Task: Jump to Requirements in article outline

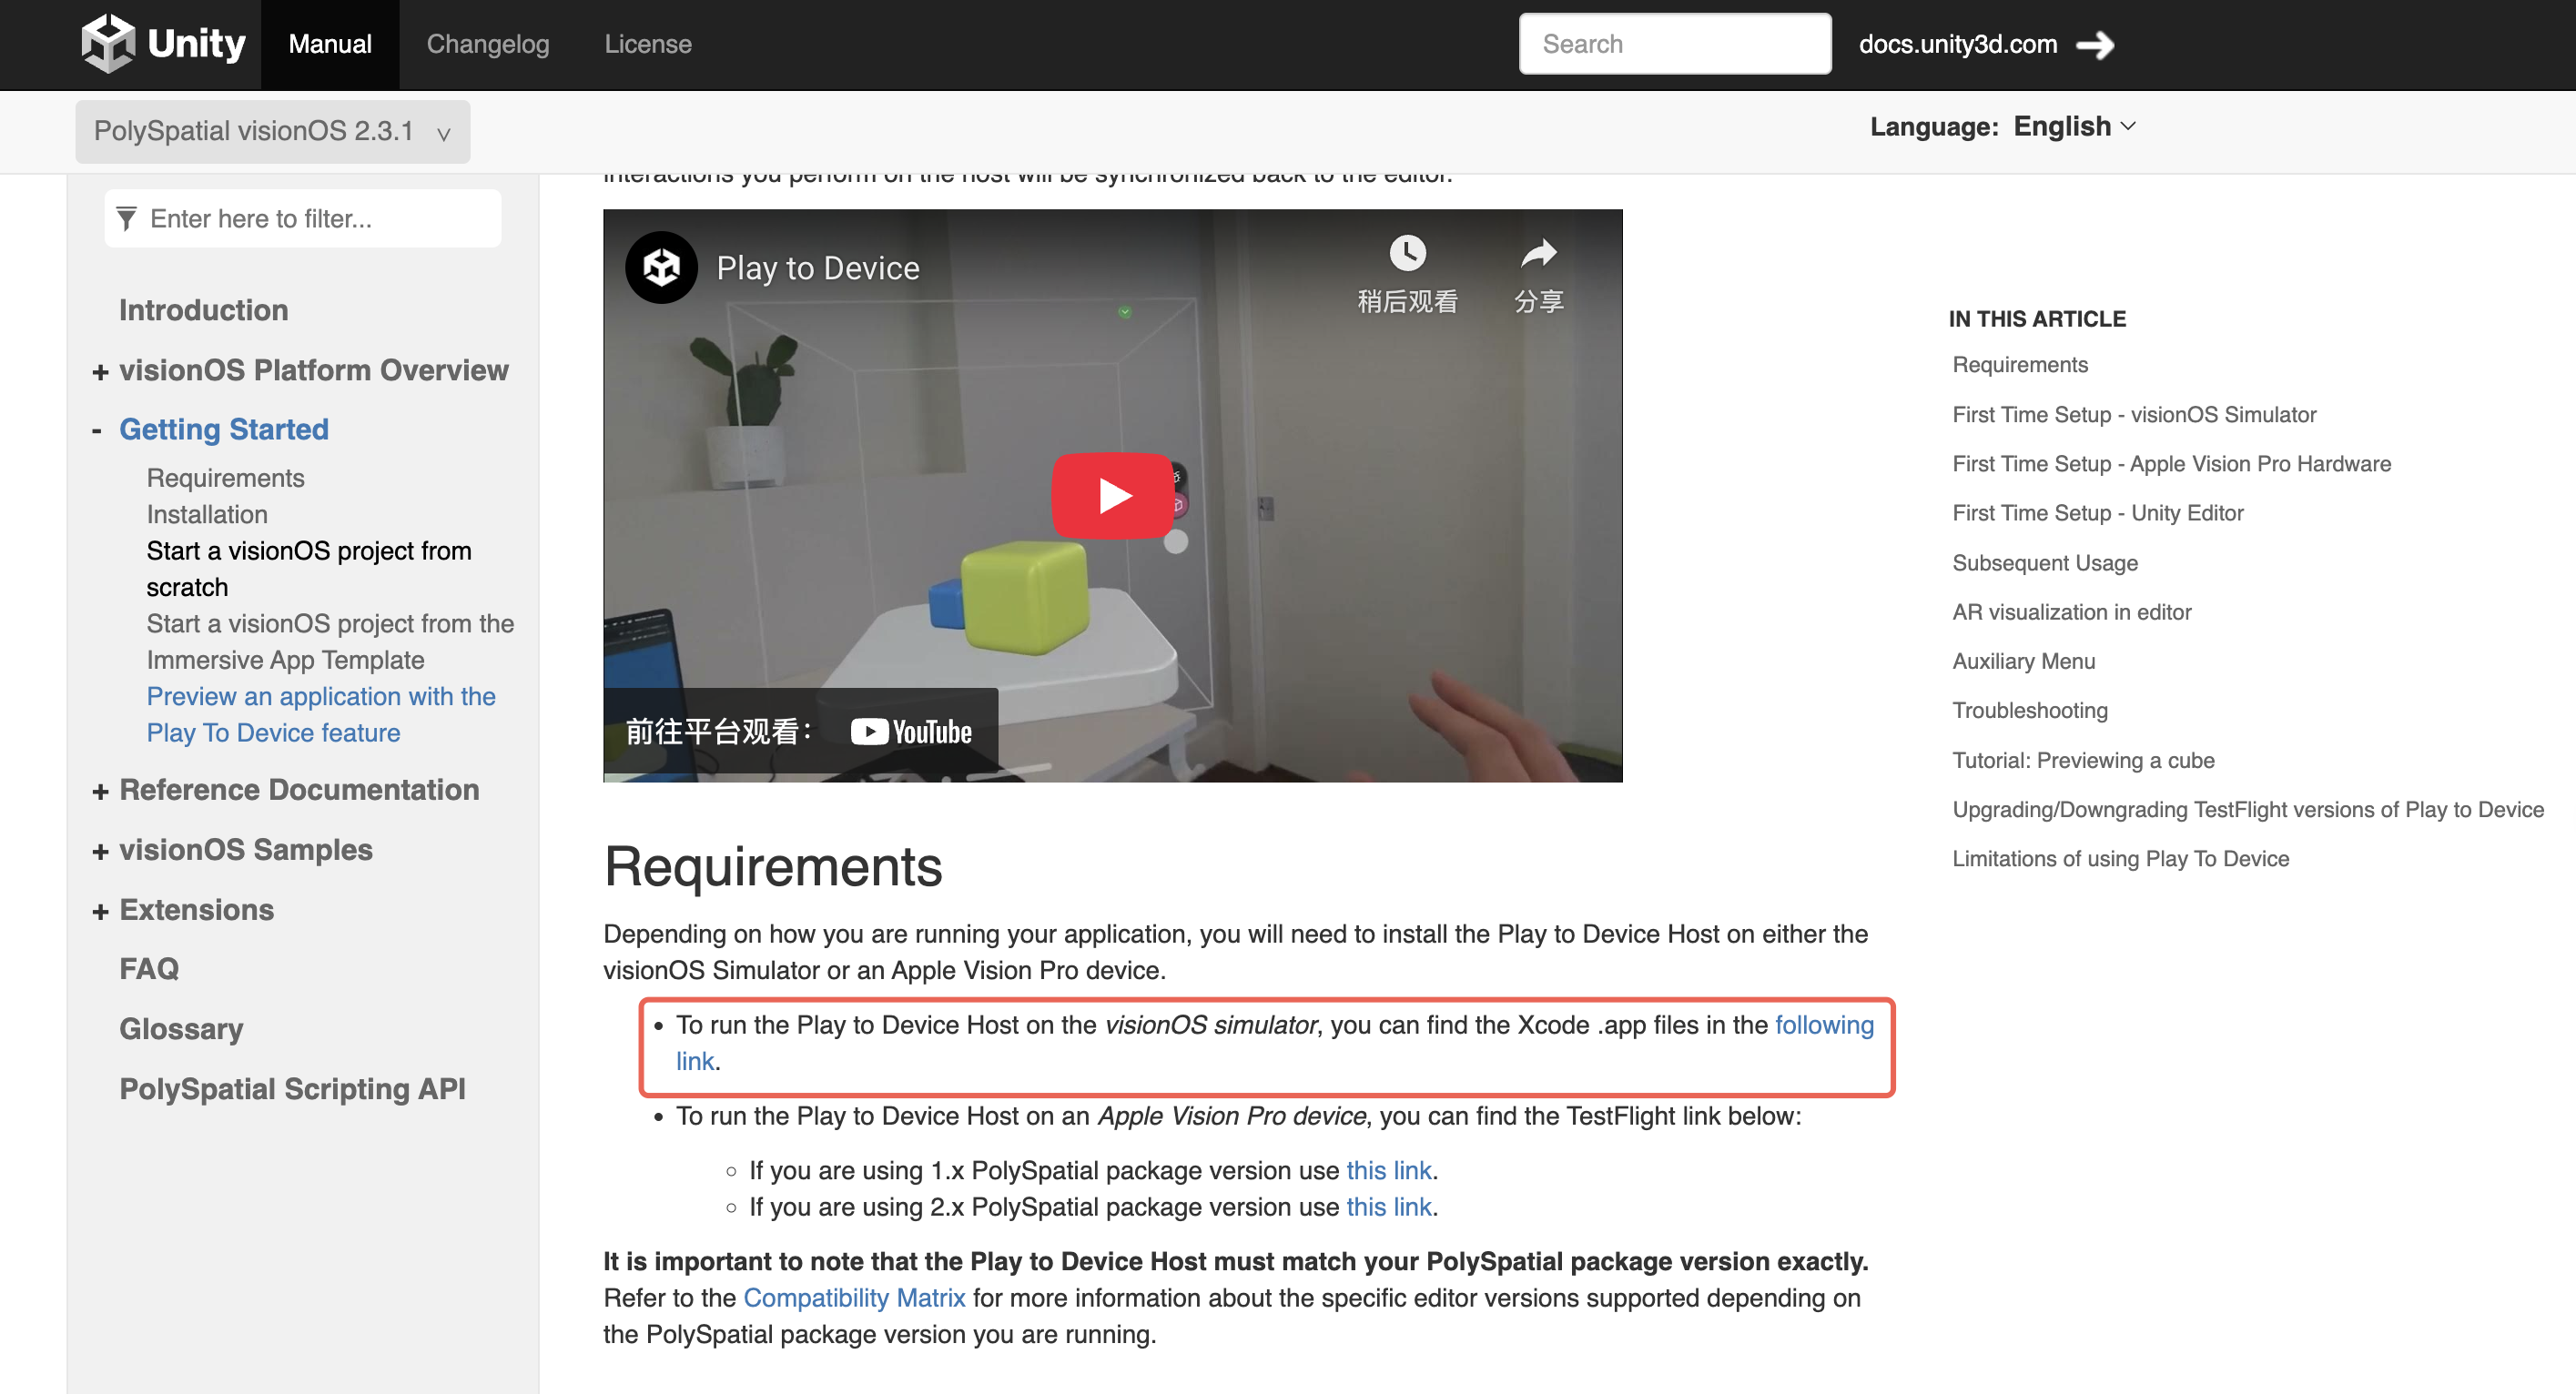Action: [x=2020, y=365]
